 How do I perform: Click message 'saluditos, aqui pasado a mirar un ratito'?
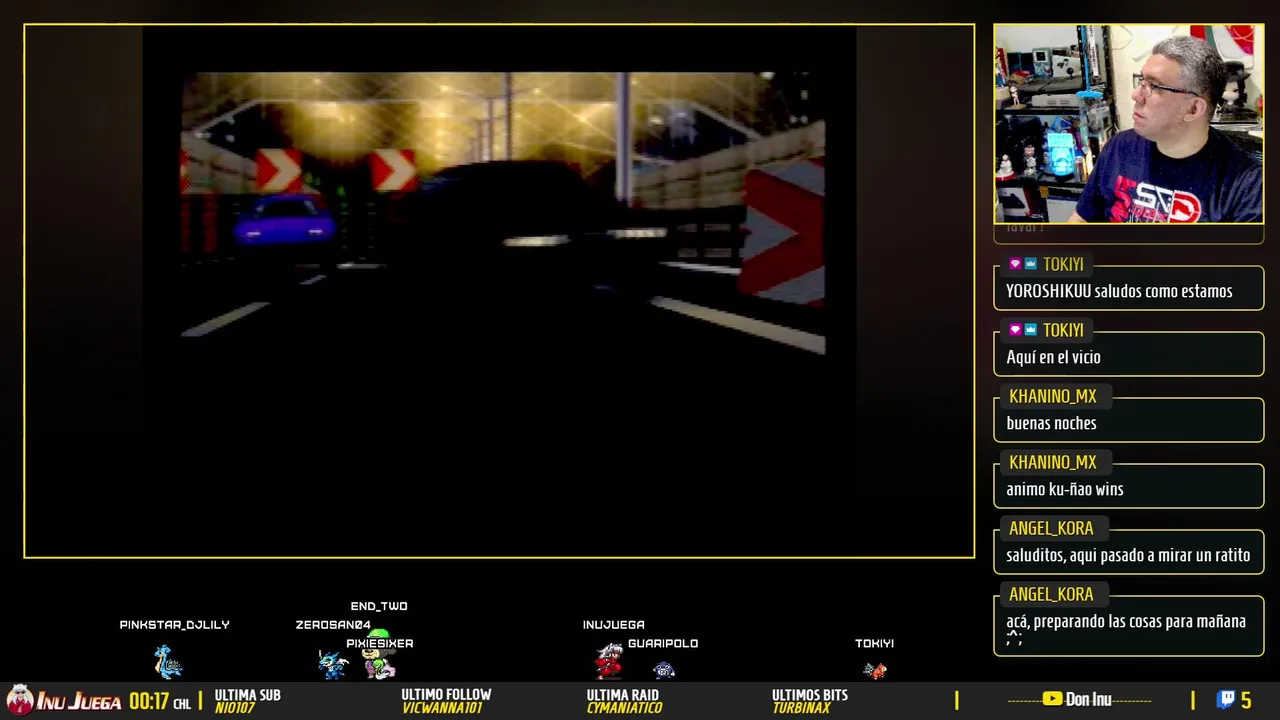point(1128,555)
